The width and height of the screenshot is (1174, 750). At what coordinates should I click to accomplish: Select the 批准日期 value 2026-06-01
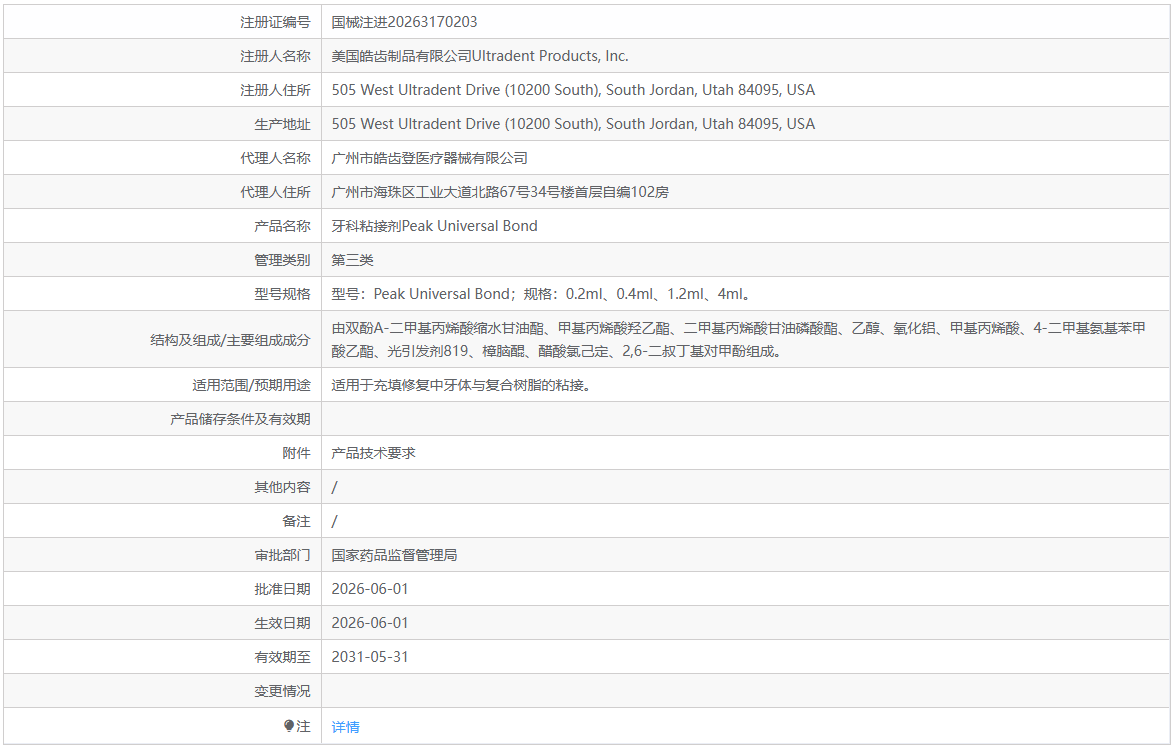[x=370, y=589]
